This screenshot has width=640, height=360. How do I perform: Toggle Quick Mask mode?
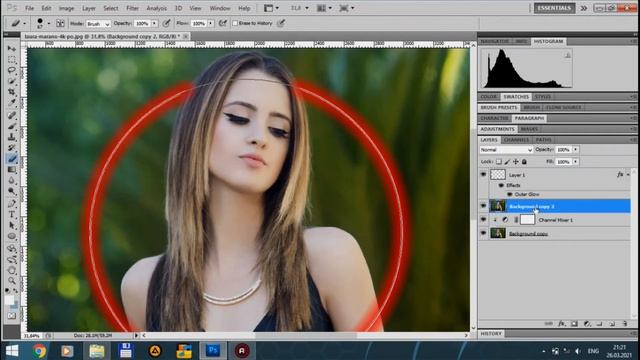[x=11, y=316]
